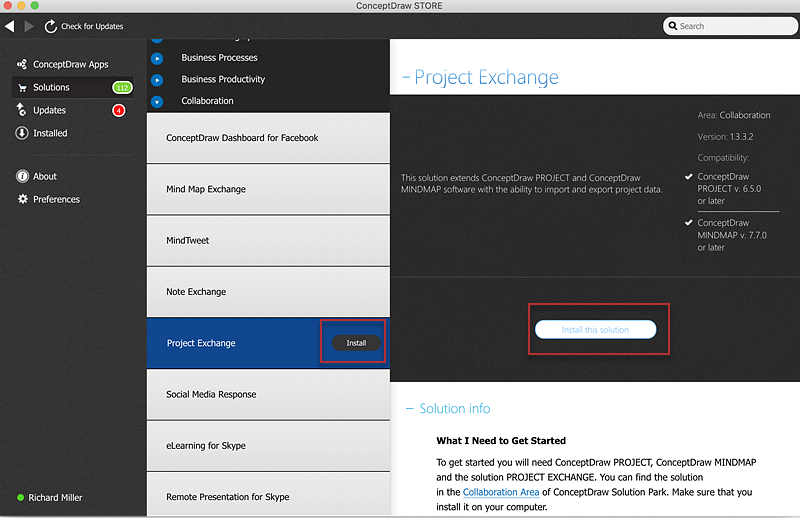Click the What I Need to Get Started heading
800x518 pixels.
(501, 440)
